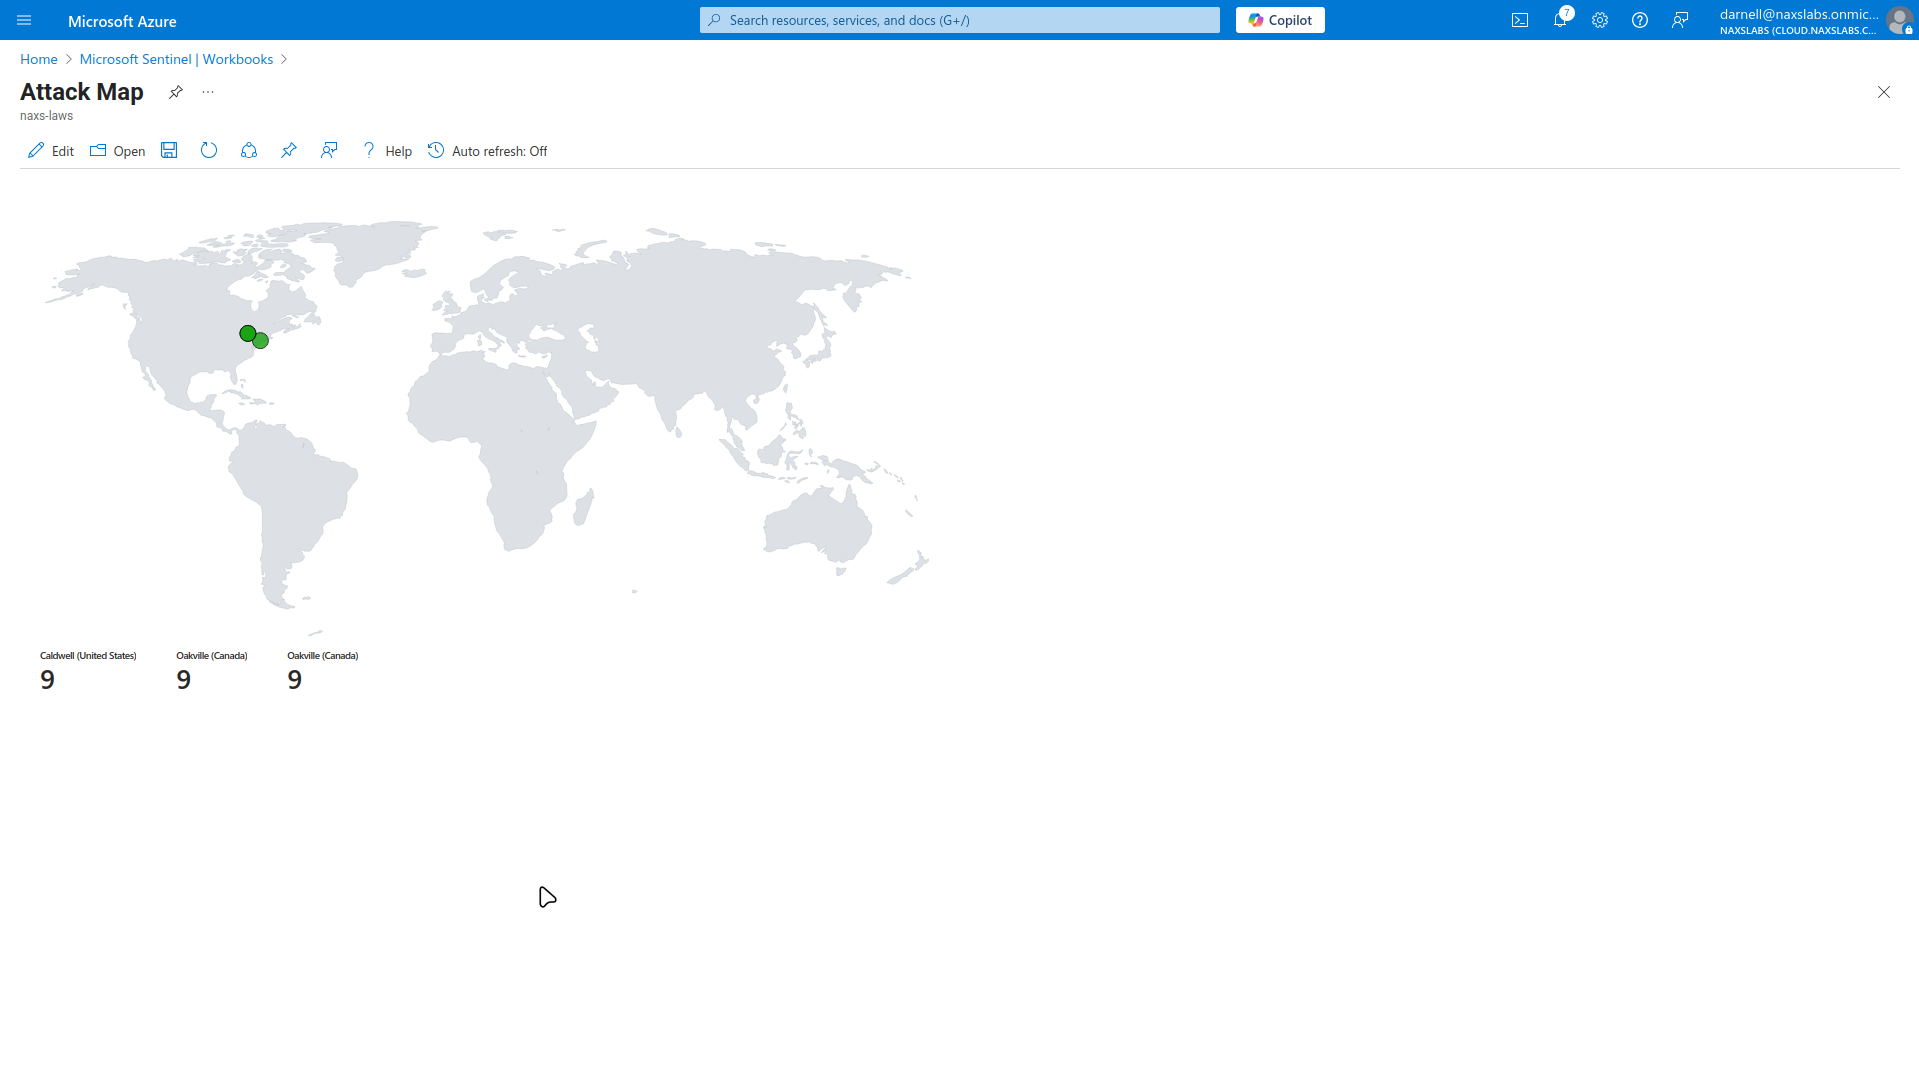1919x1072 pixels.
Task: Open Copilot
Action: pos(1280,20)
